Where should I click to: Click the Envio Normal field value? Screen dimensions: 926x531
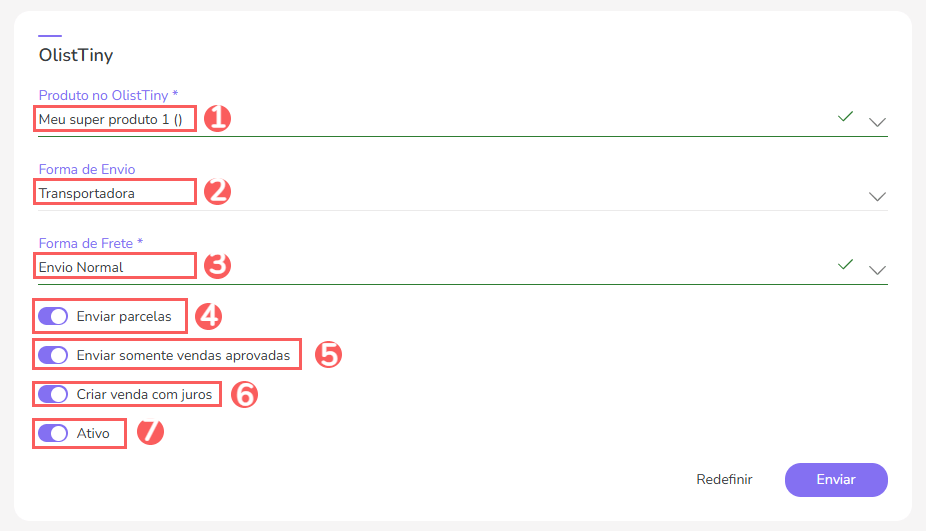tap(81, 267)
